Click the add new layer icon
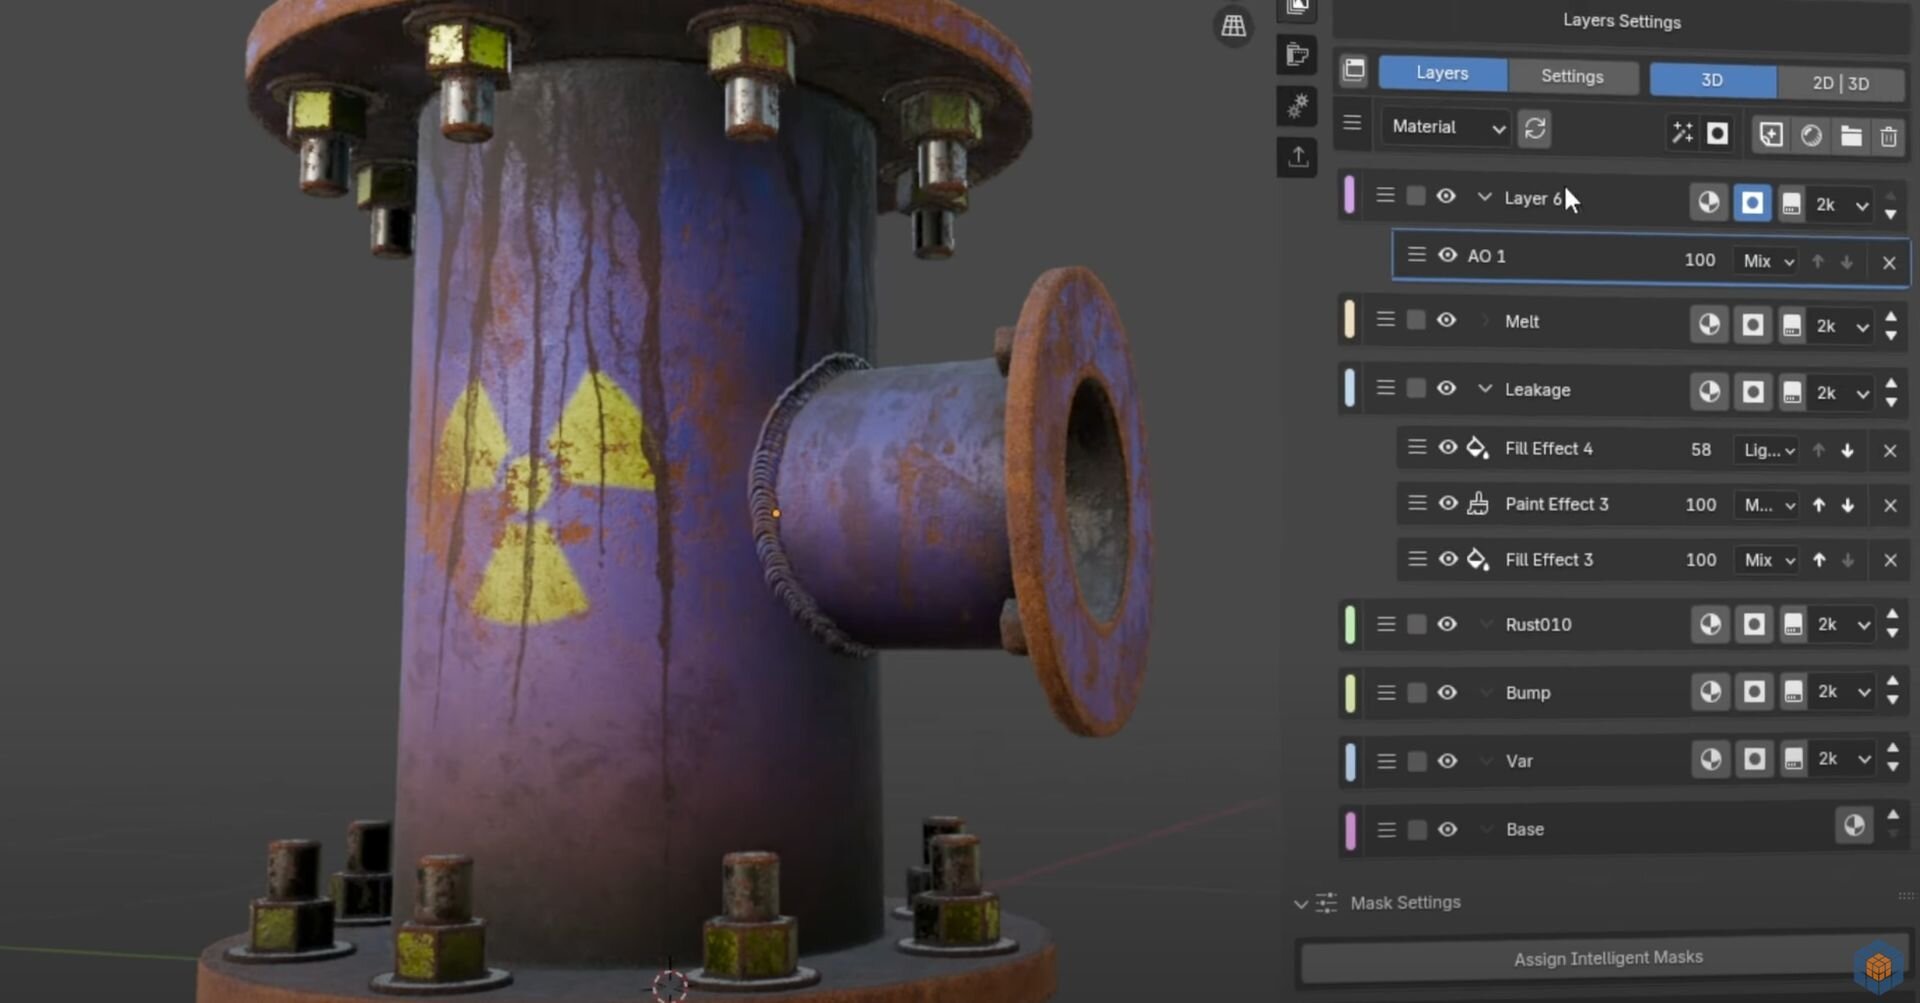Viewport: 1920px width, 1003px height. point(1771,135)
